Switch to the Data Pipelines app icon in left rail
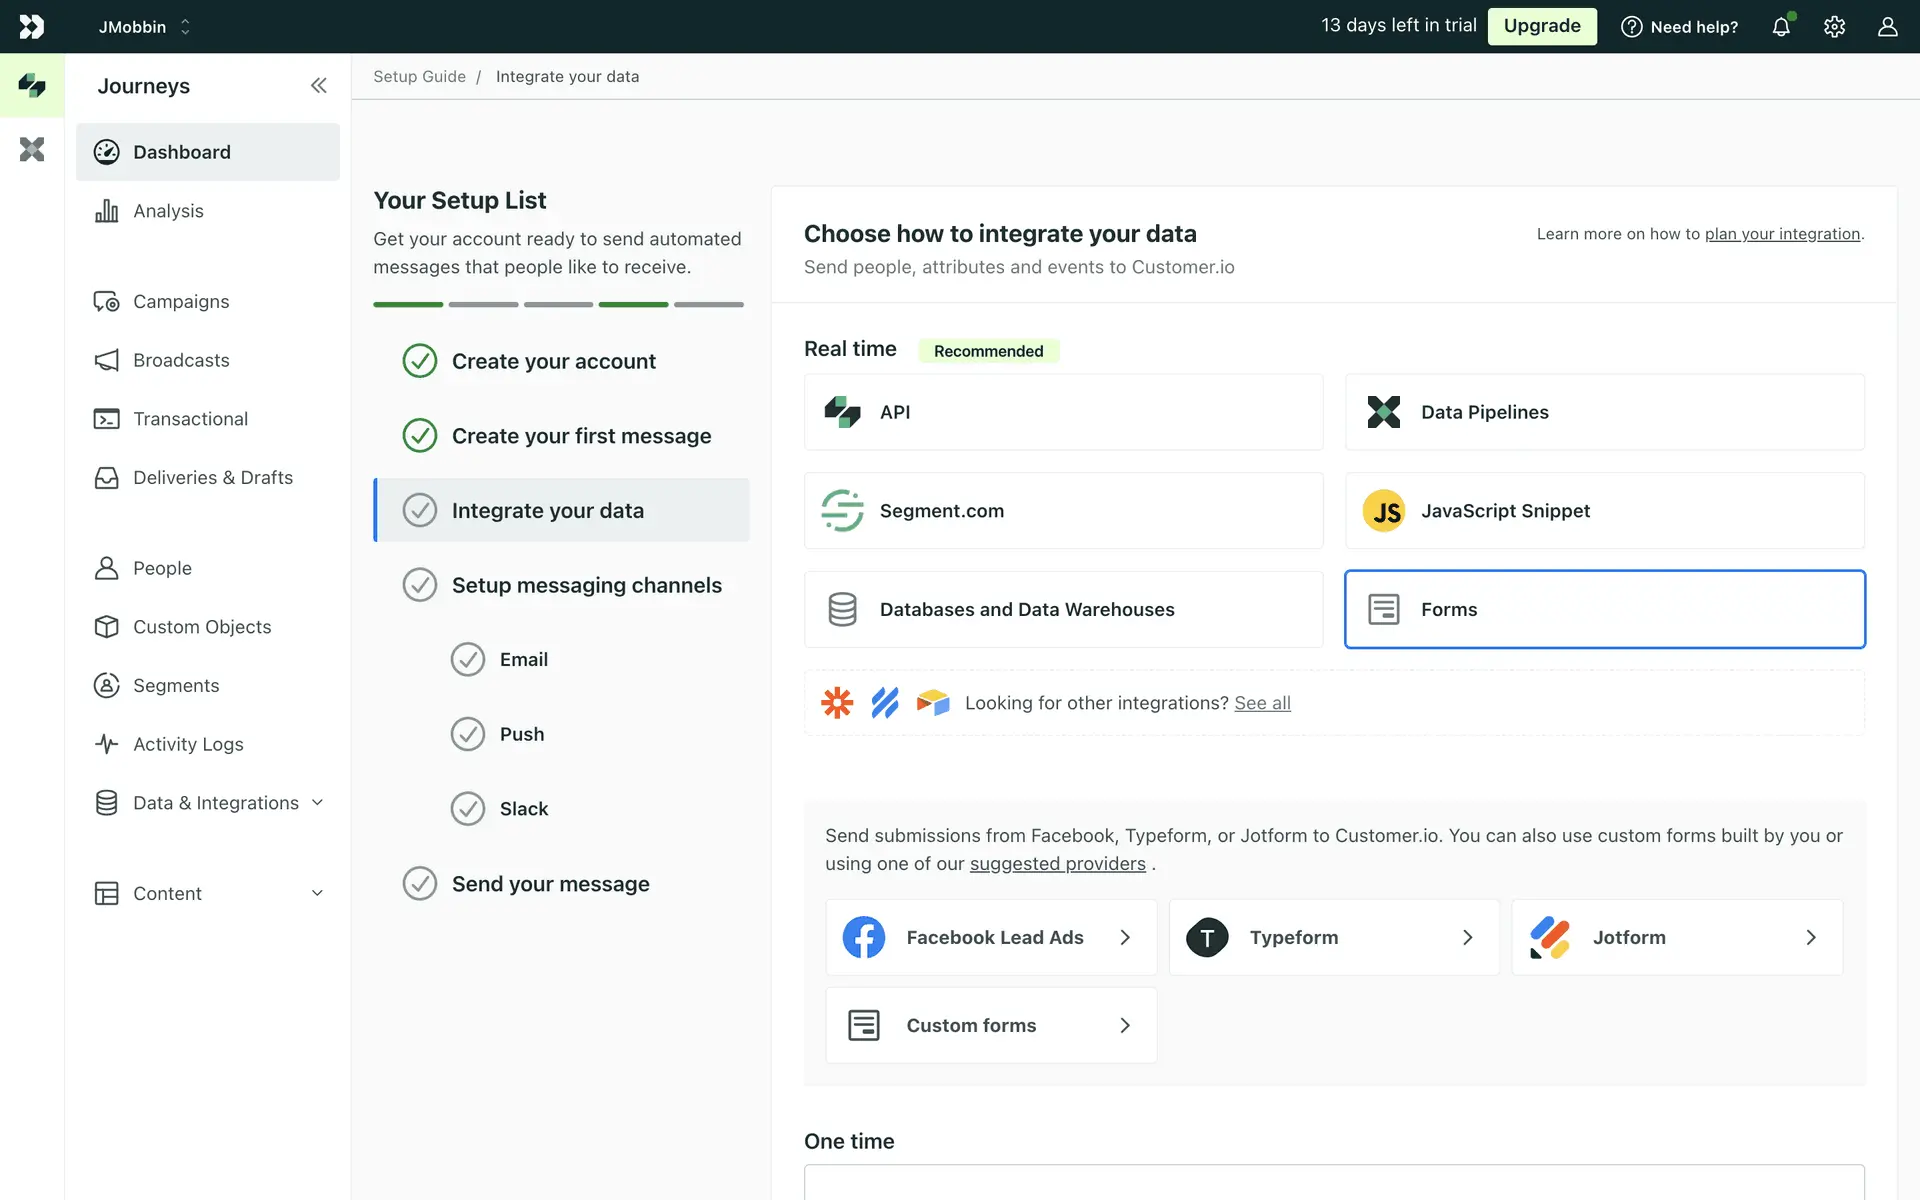The height and width of the screenshot is (1200, 1920). (x=32, y=150)
